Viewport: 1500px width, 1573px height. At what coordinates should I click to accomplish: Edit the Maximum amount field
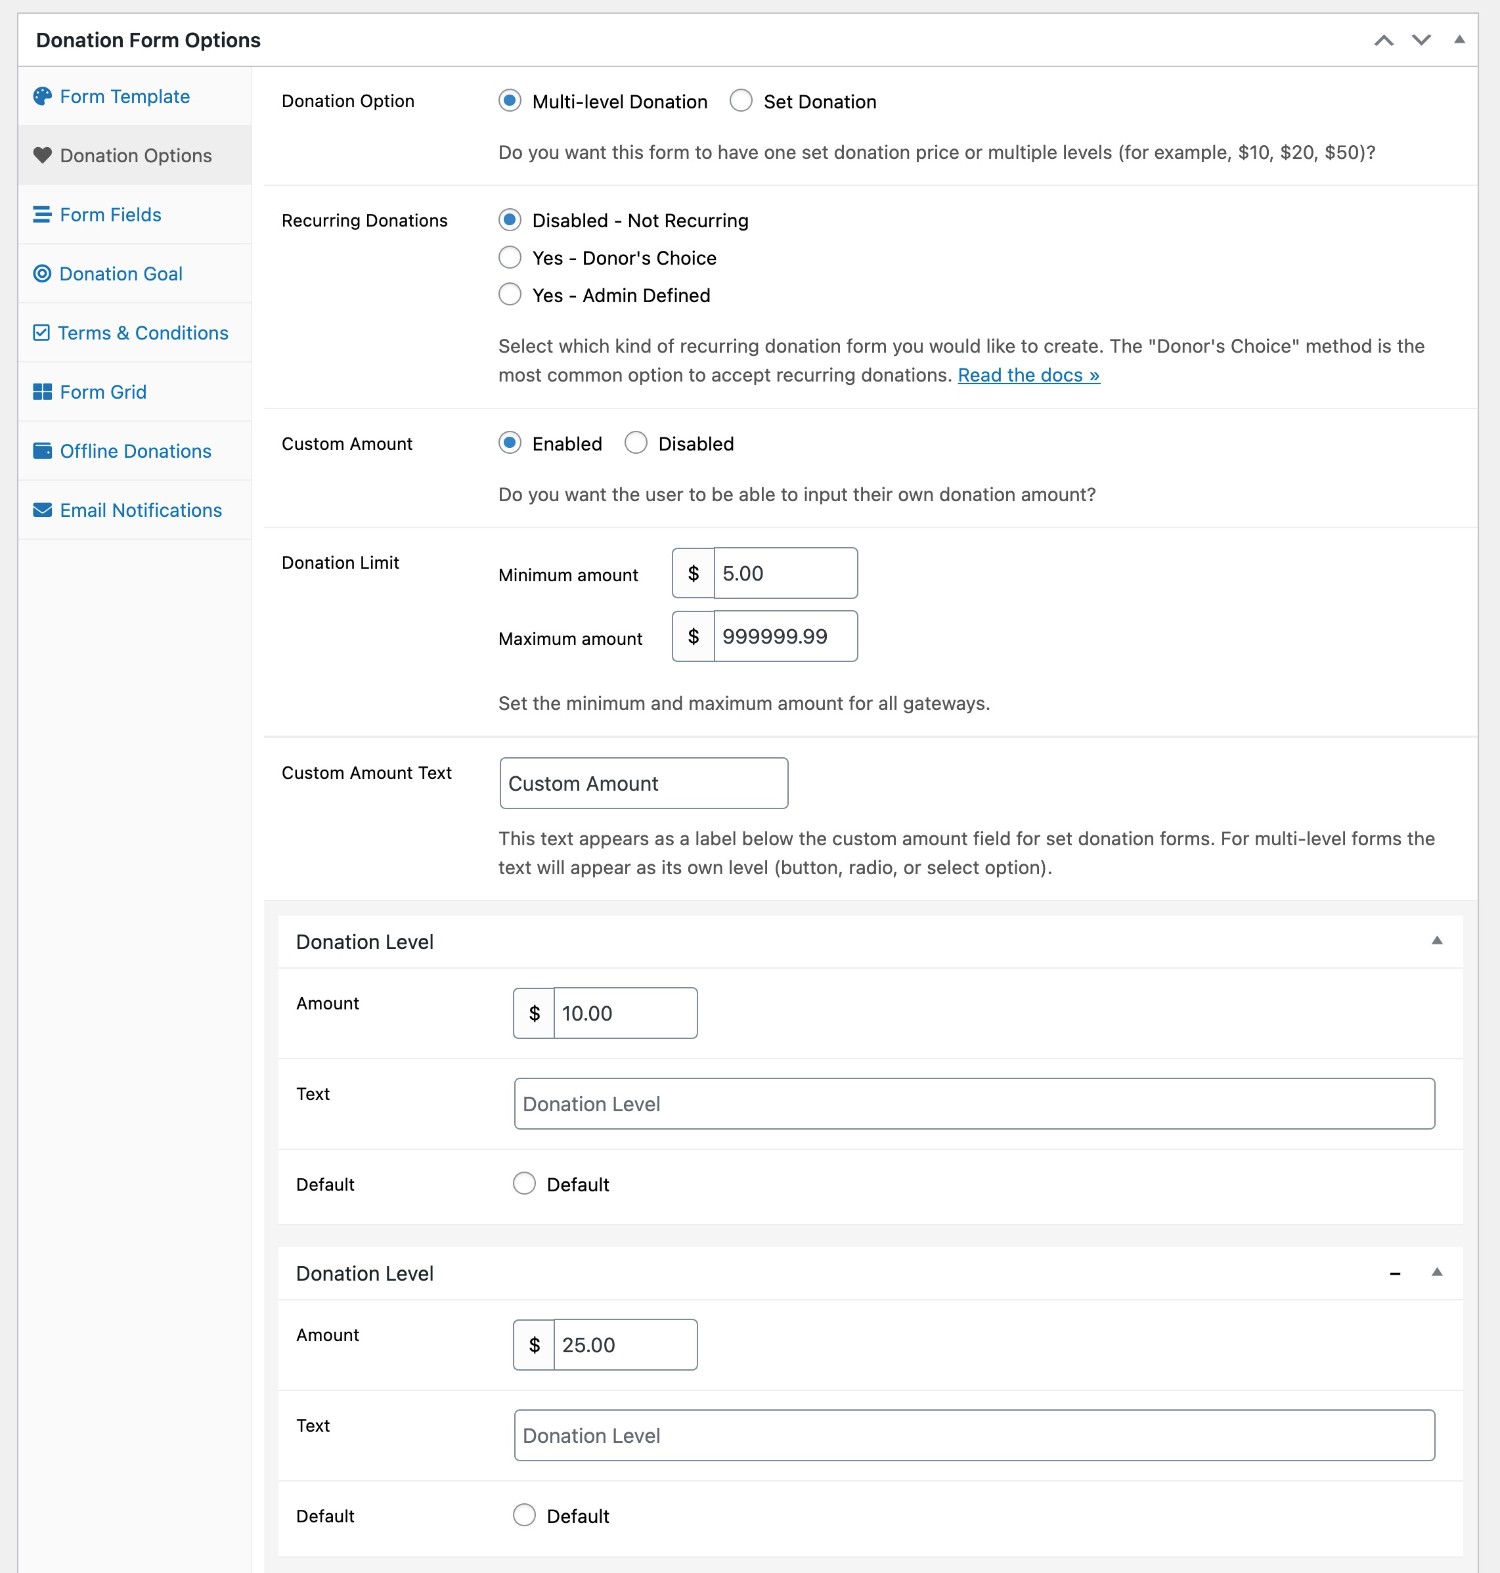(785, 636)
